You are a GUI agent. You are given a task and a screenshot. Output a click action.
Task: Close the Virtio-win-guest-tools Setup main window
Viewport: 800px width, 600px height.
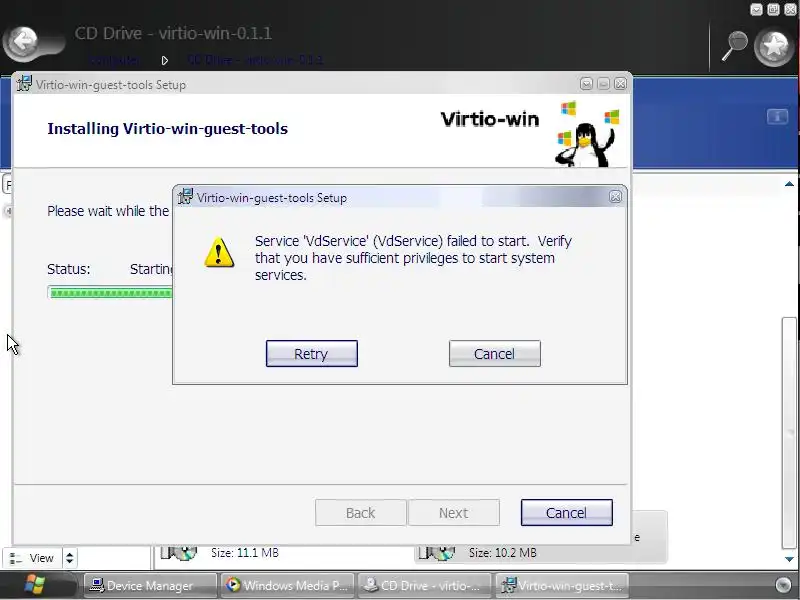620,84
